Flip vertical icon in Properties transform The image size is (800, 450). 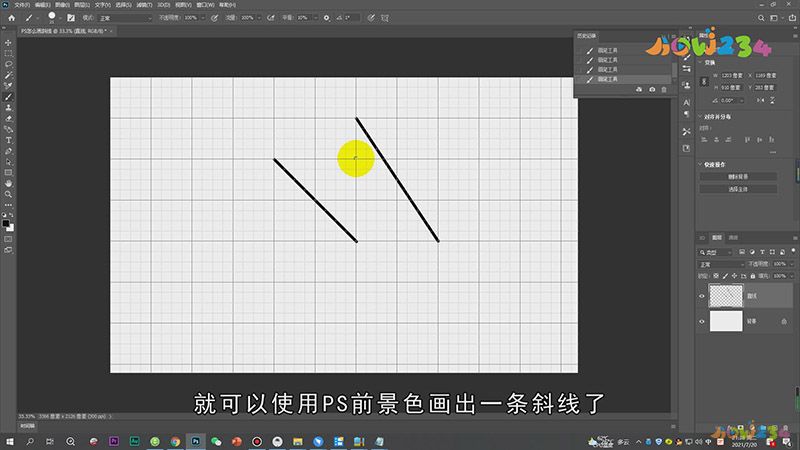[x=772, y=101]
